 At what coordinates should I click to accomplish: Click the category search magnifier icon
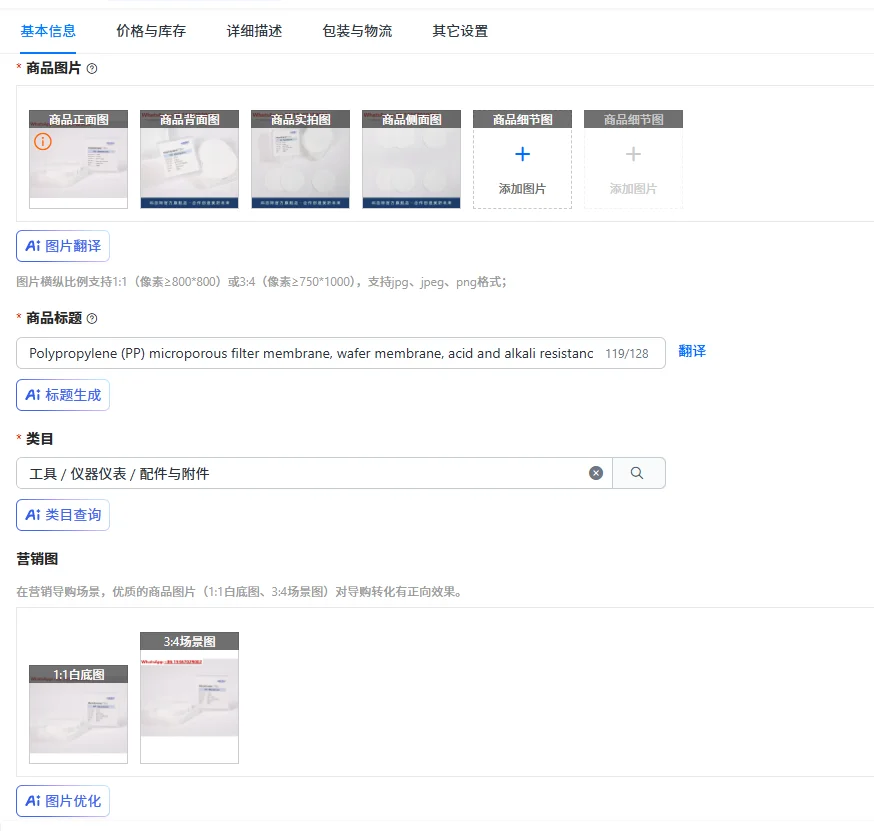pos(637,473)
